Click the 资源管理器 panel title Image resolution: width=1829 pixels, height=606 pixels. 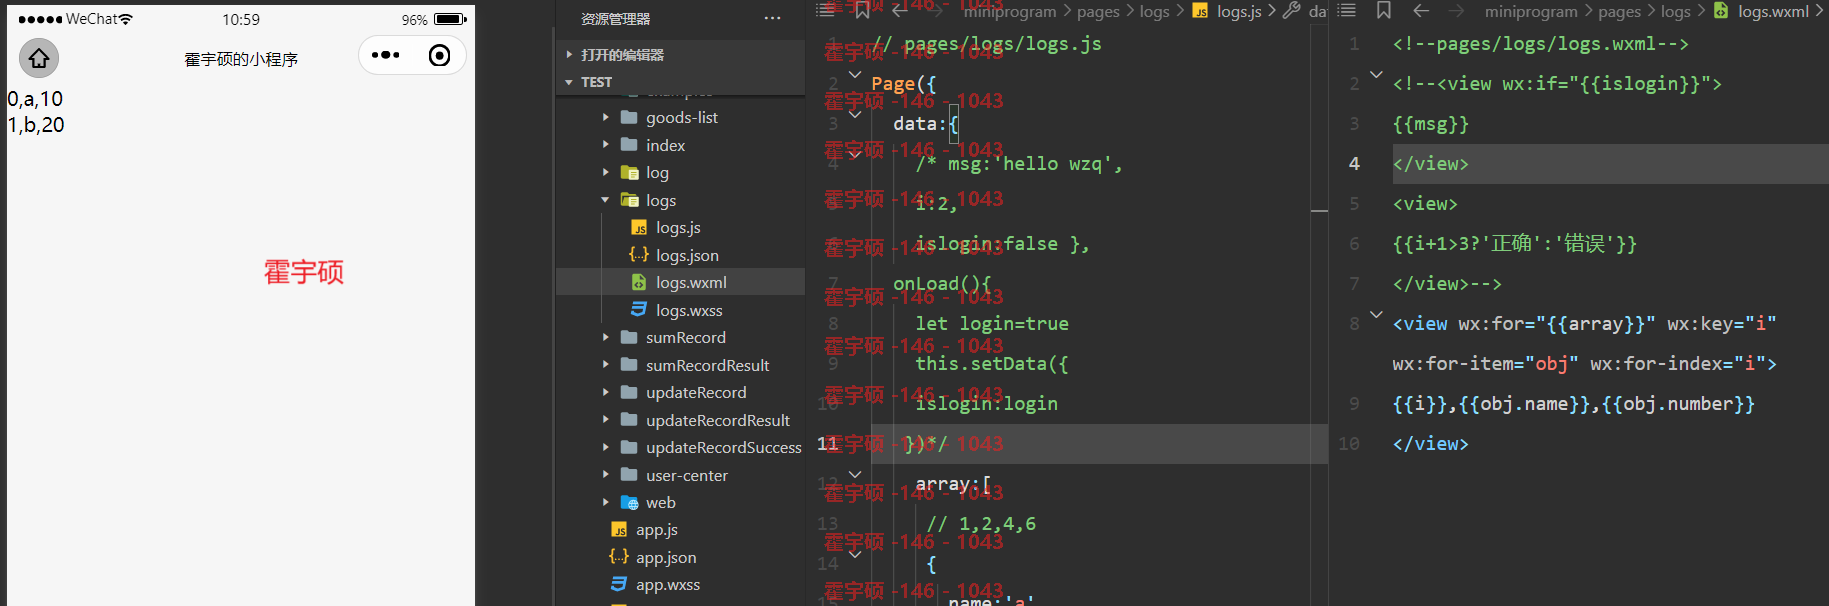[x=615, y=19]
